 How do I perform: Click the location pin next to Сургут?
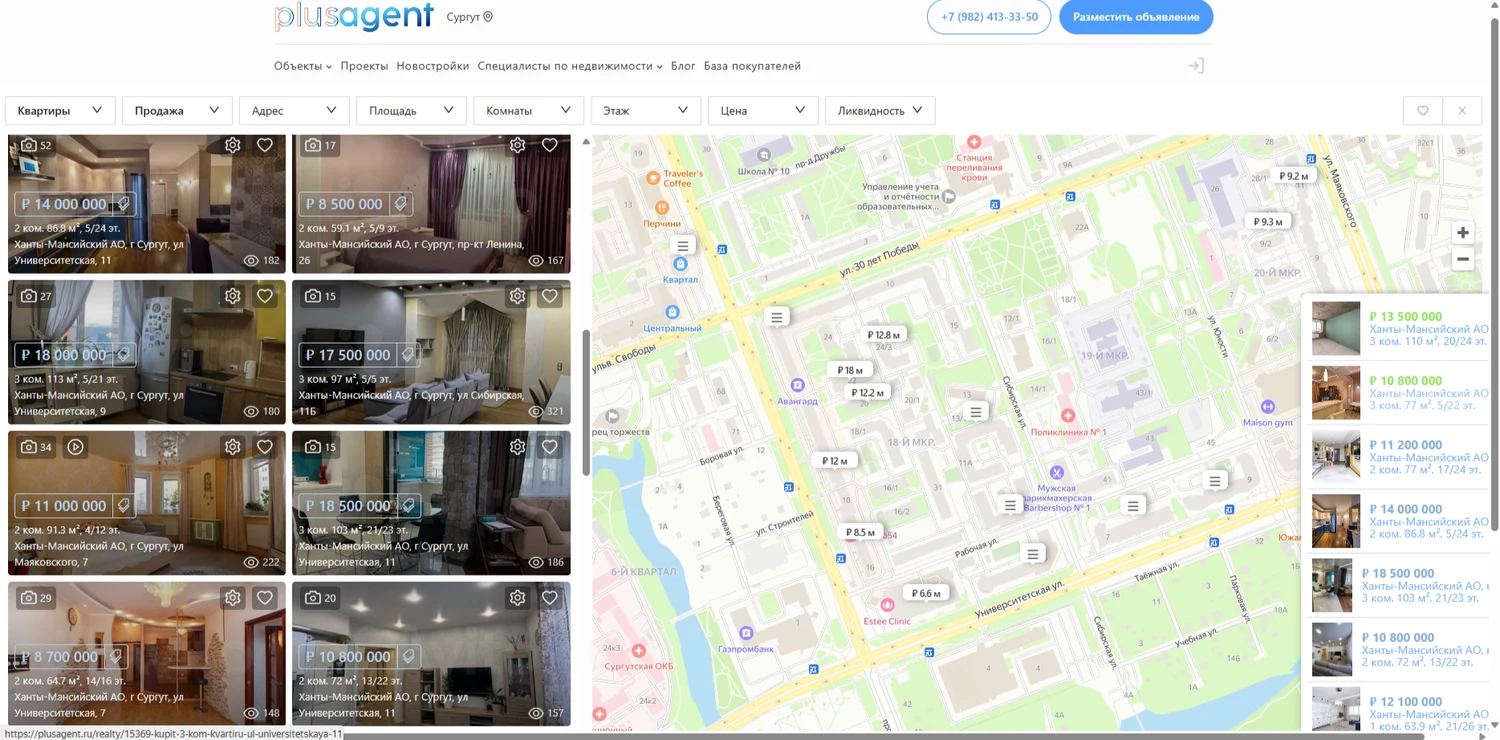[x=488, y=17]
